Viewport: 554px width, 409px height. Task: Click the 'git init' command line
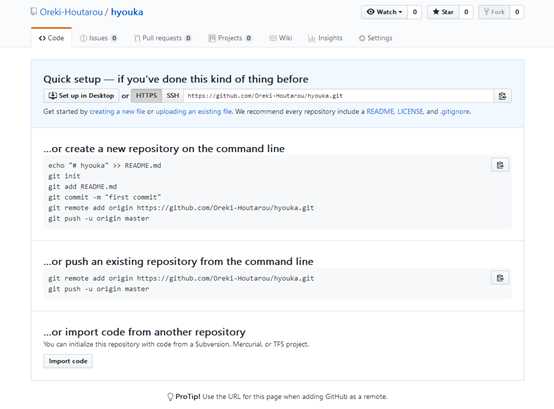(64, 176)
